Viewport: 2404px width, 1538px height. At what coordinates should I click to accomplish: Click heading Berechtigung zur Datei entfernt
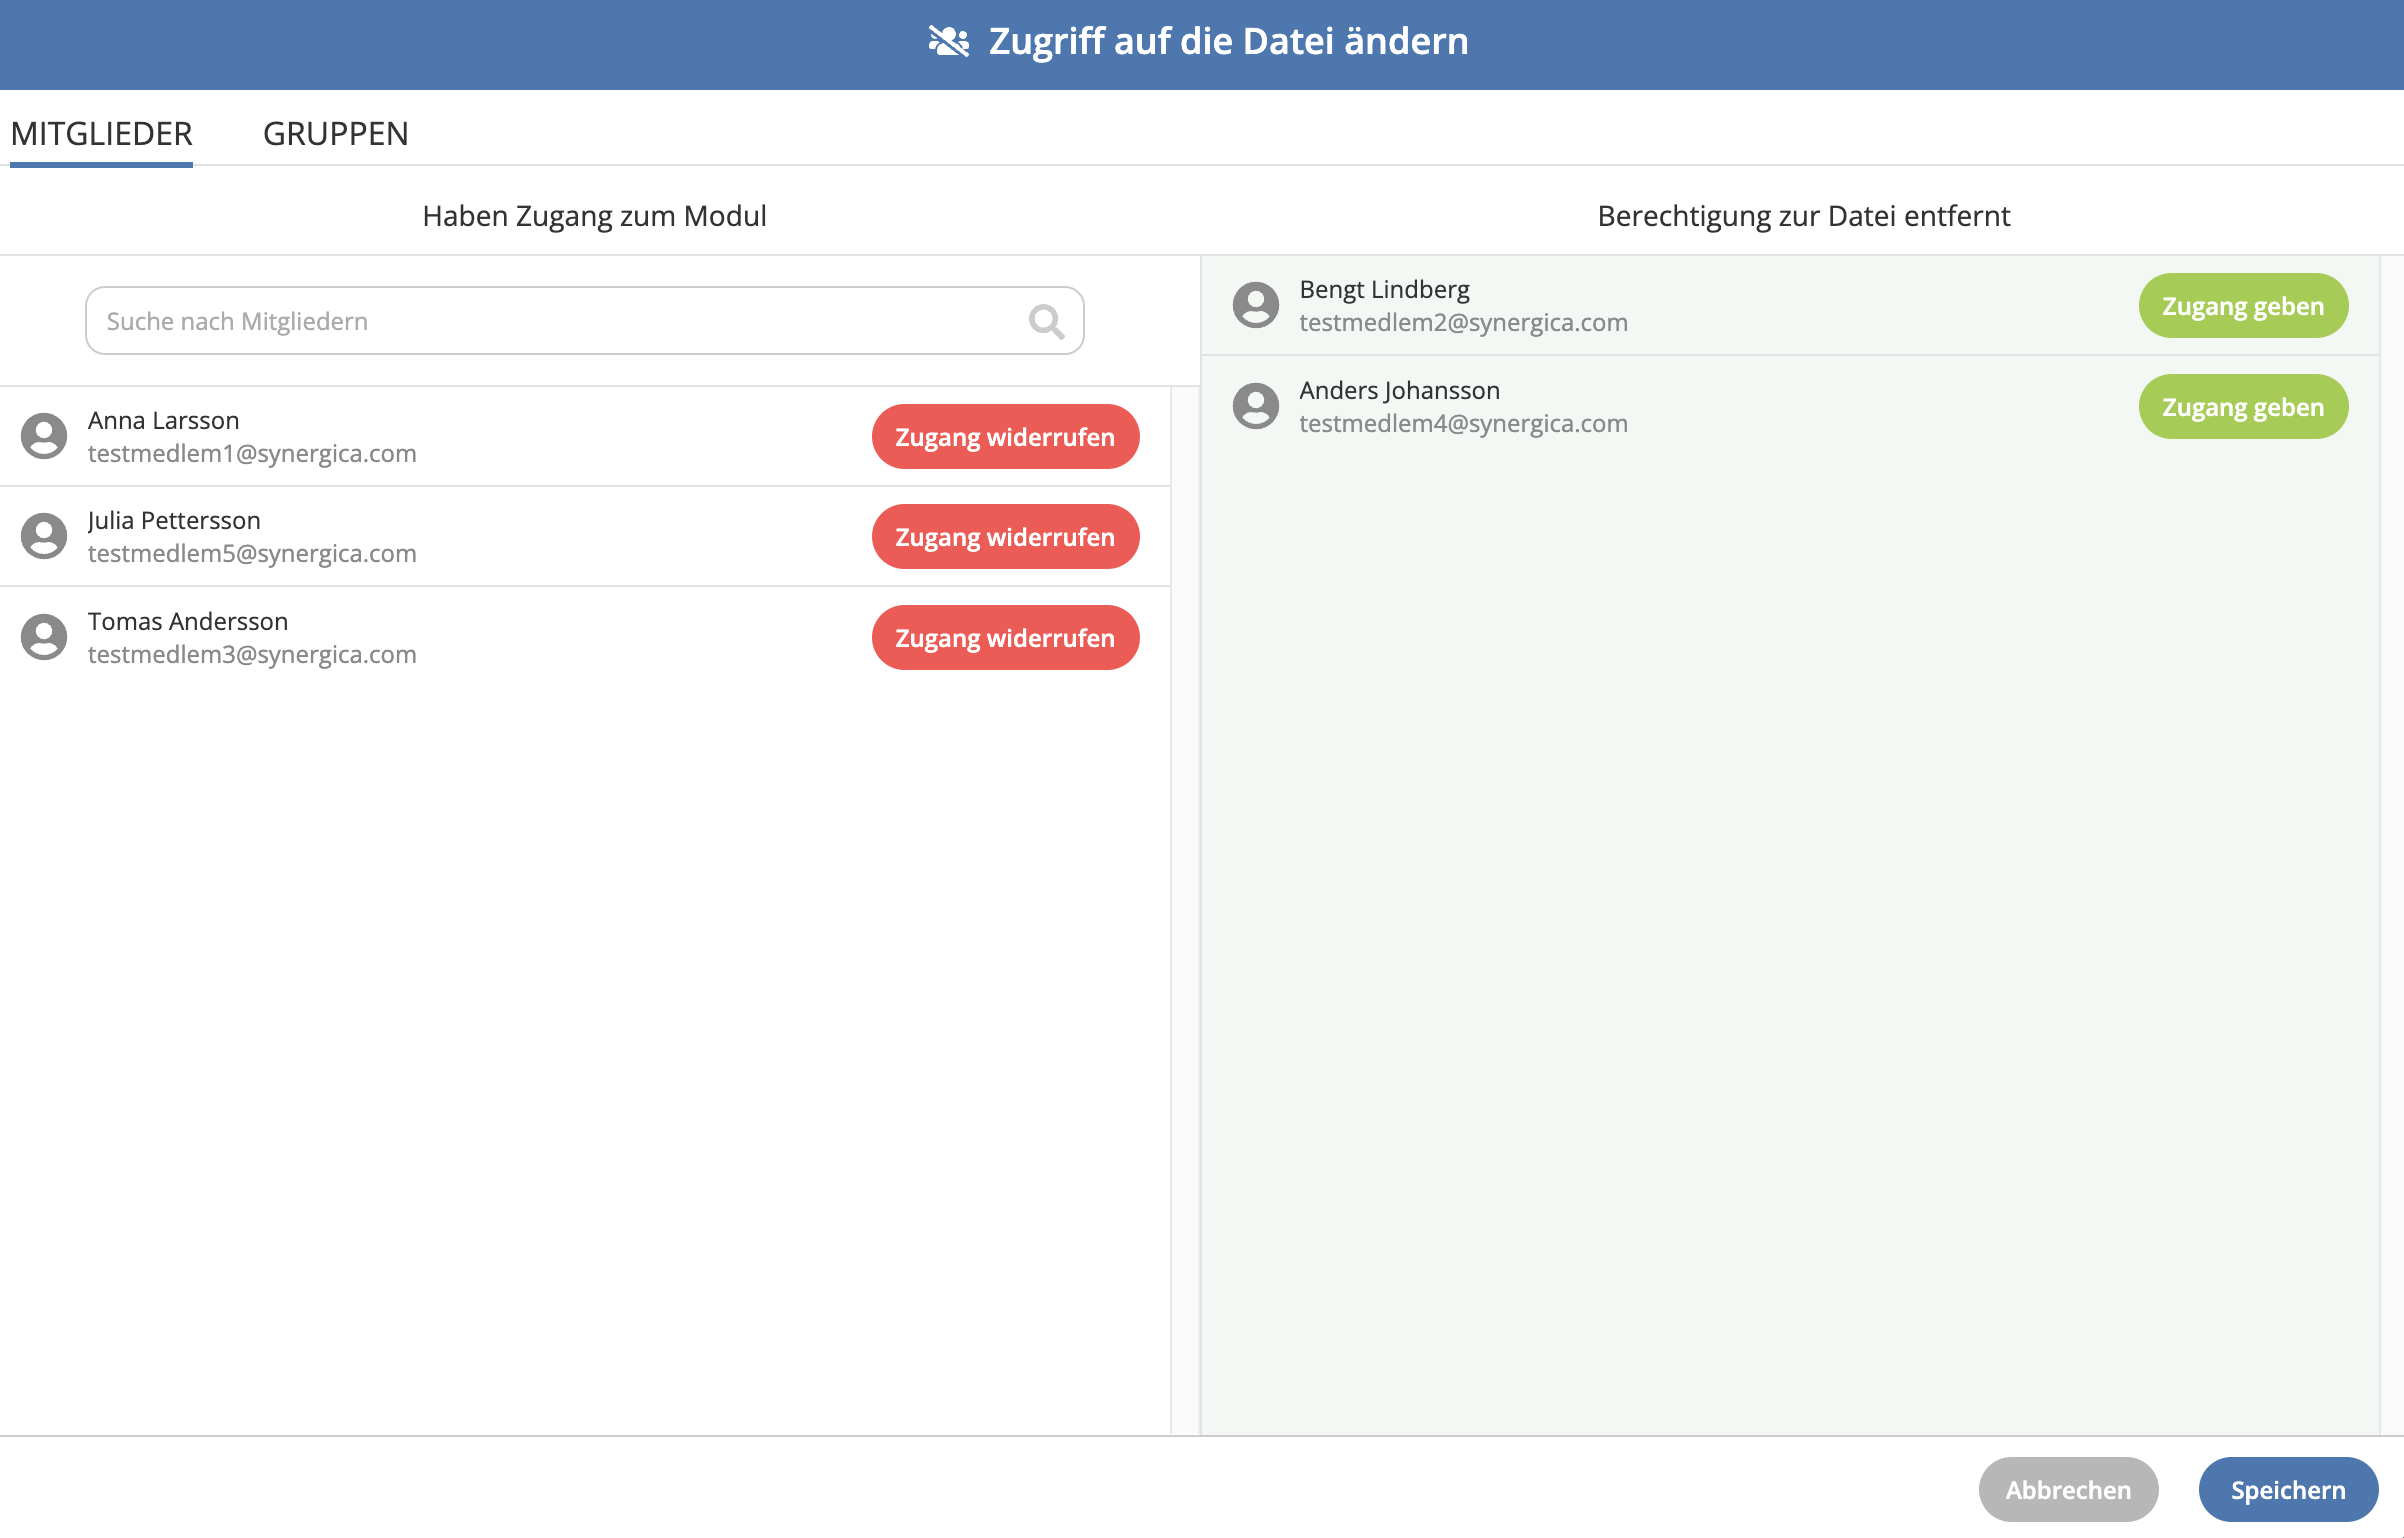1803,216
